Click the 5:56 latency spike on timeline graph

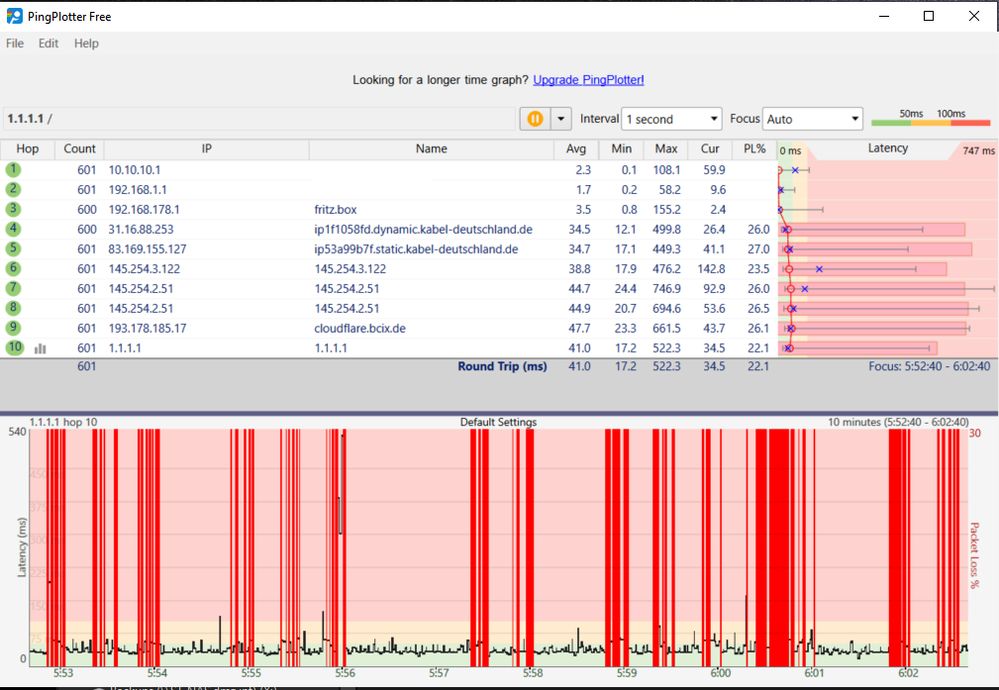tap(342, 480)
